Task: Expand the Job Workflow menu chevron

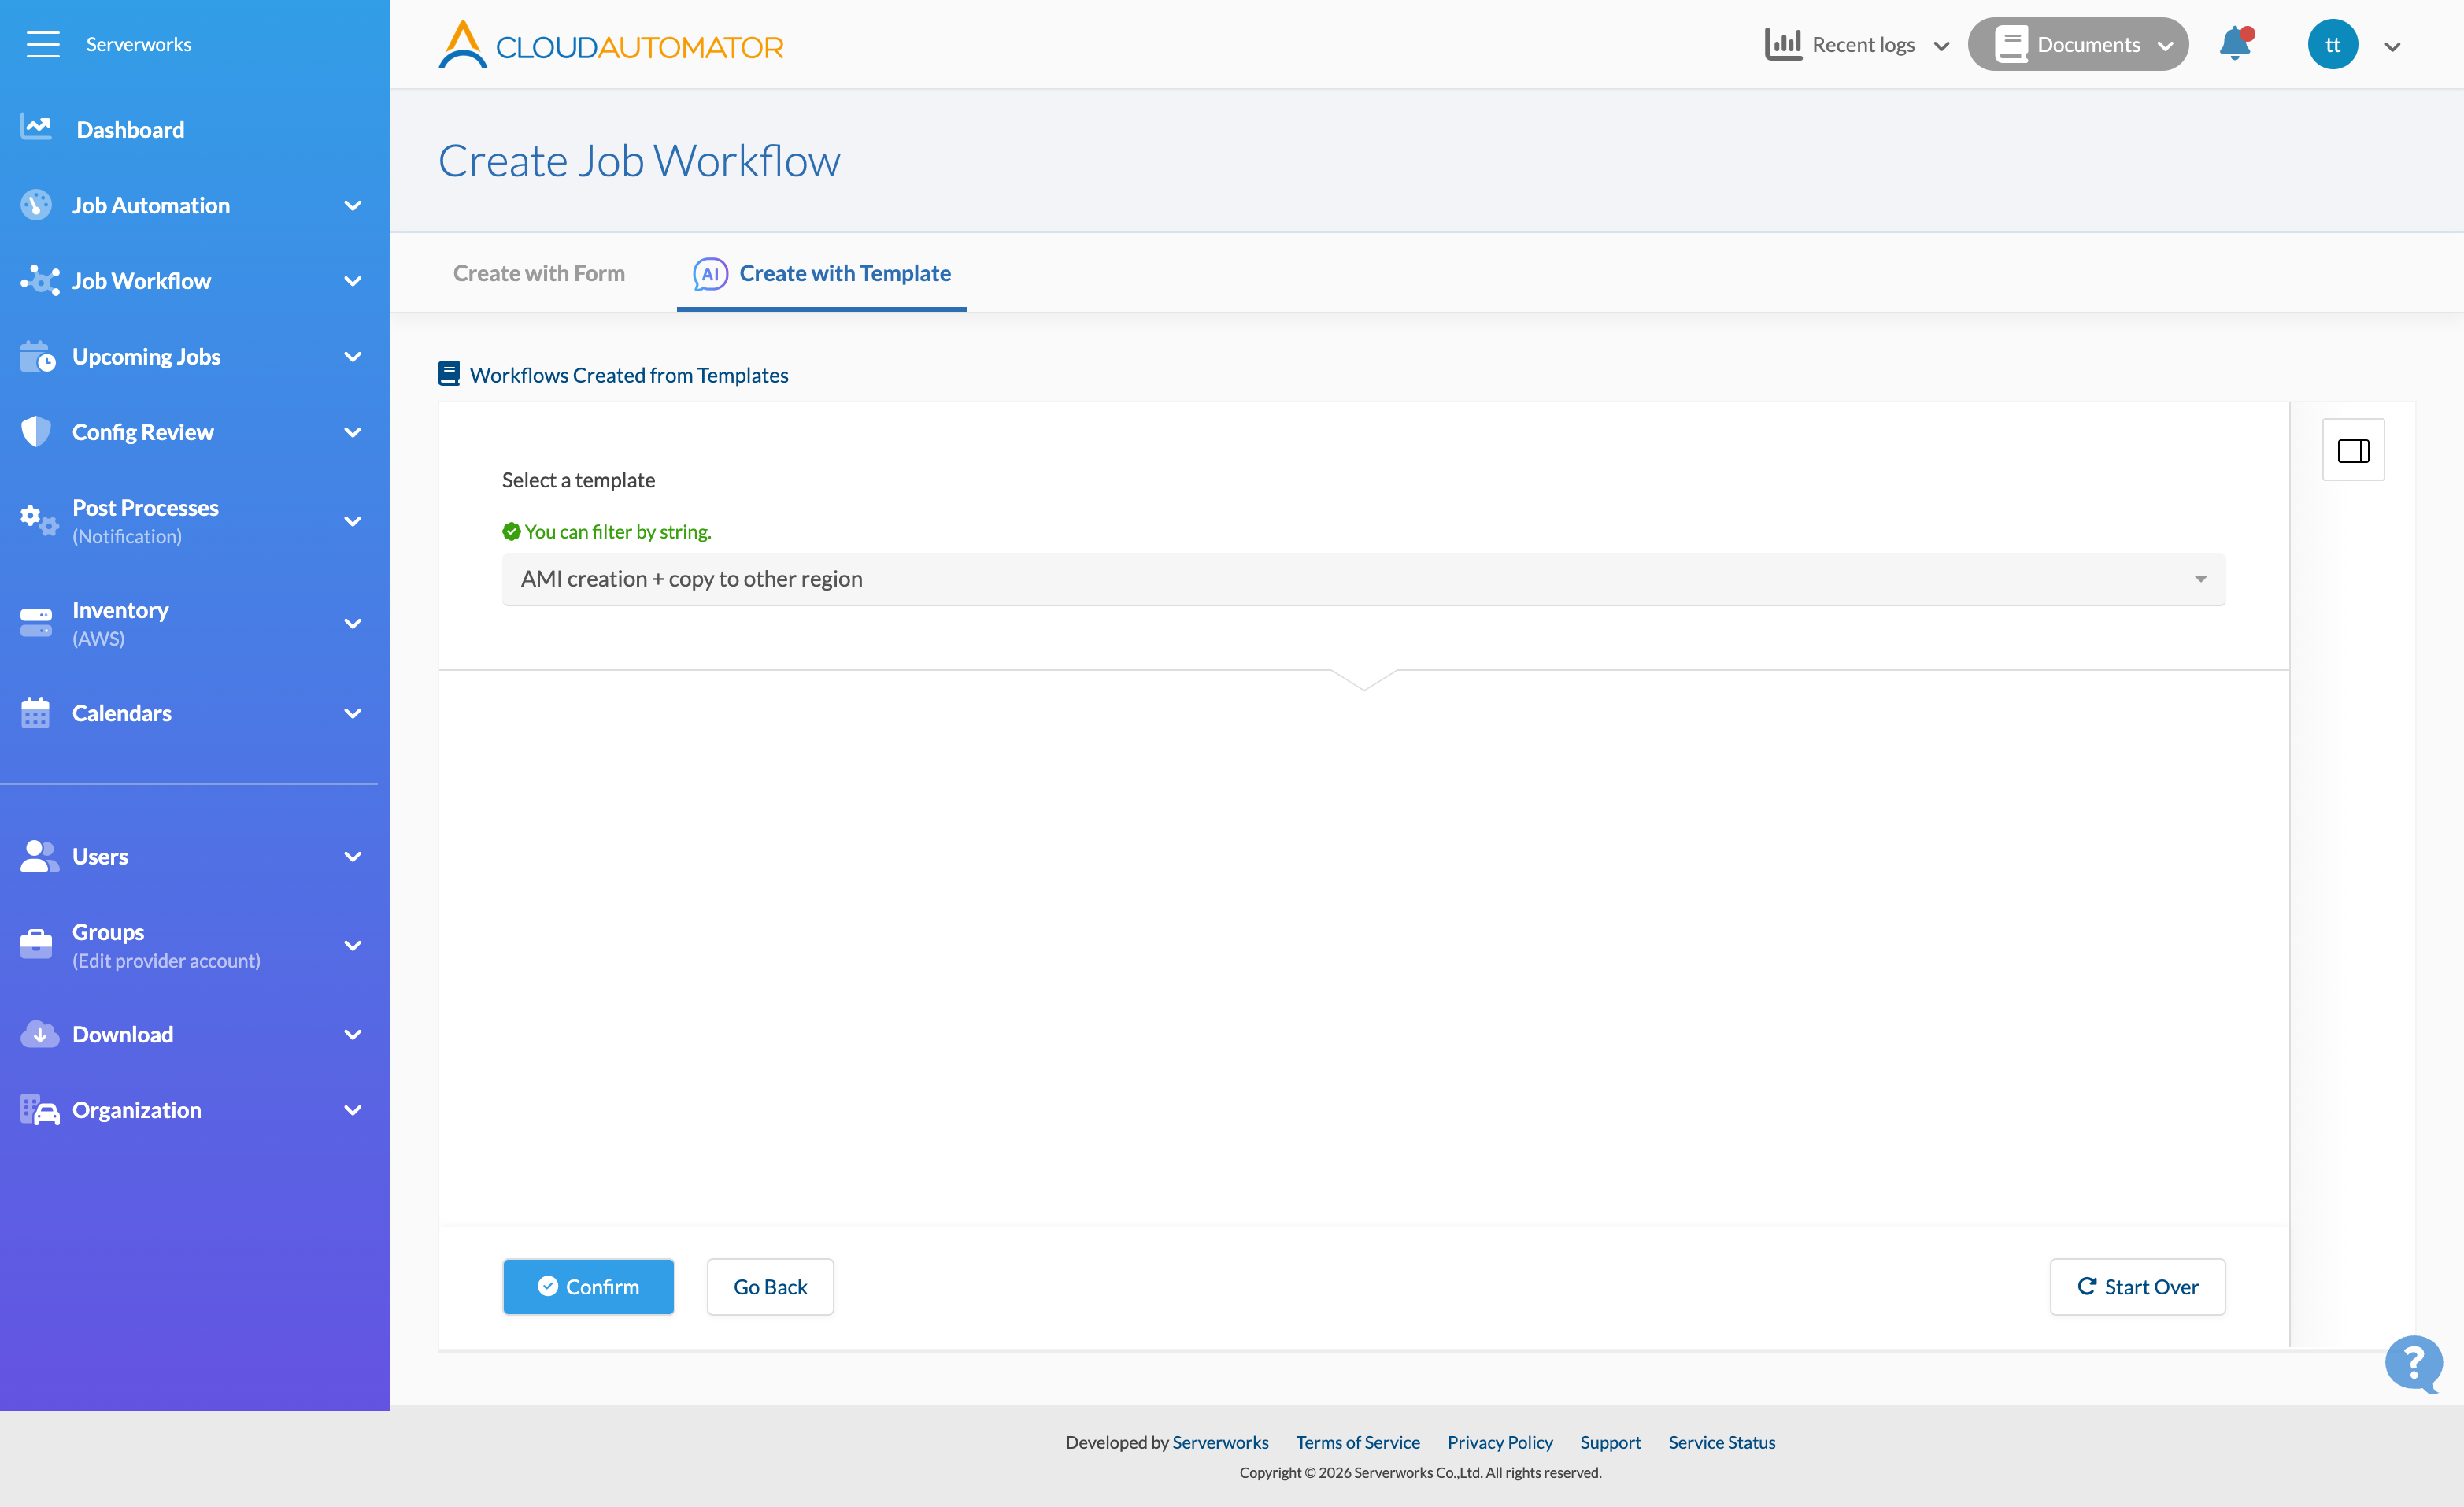Action: [353, 281]
